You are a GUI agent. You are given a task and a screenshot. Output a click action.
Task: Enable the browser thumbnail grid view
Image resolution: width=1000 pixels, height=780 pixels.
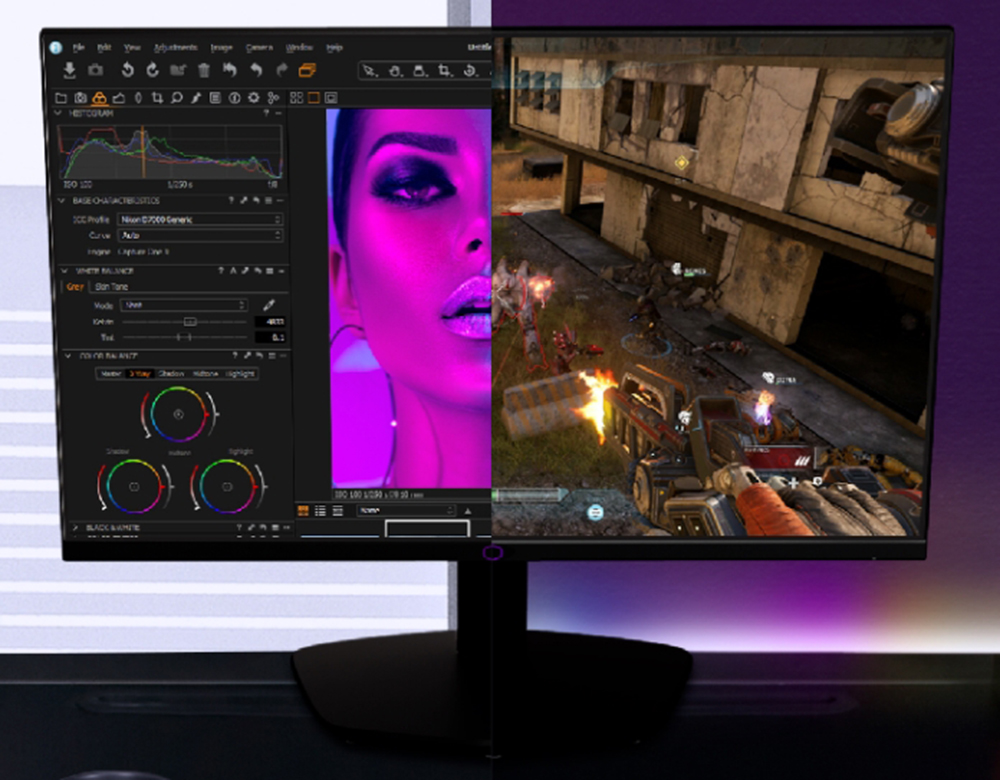pyautogui.click(x=303, y=511)
